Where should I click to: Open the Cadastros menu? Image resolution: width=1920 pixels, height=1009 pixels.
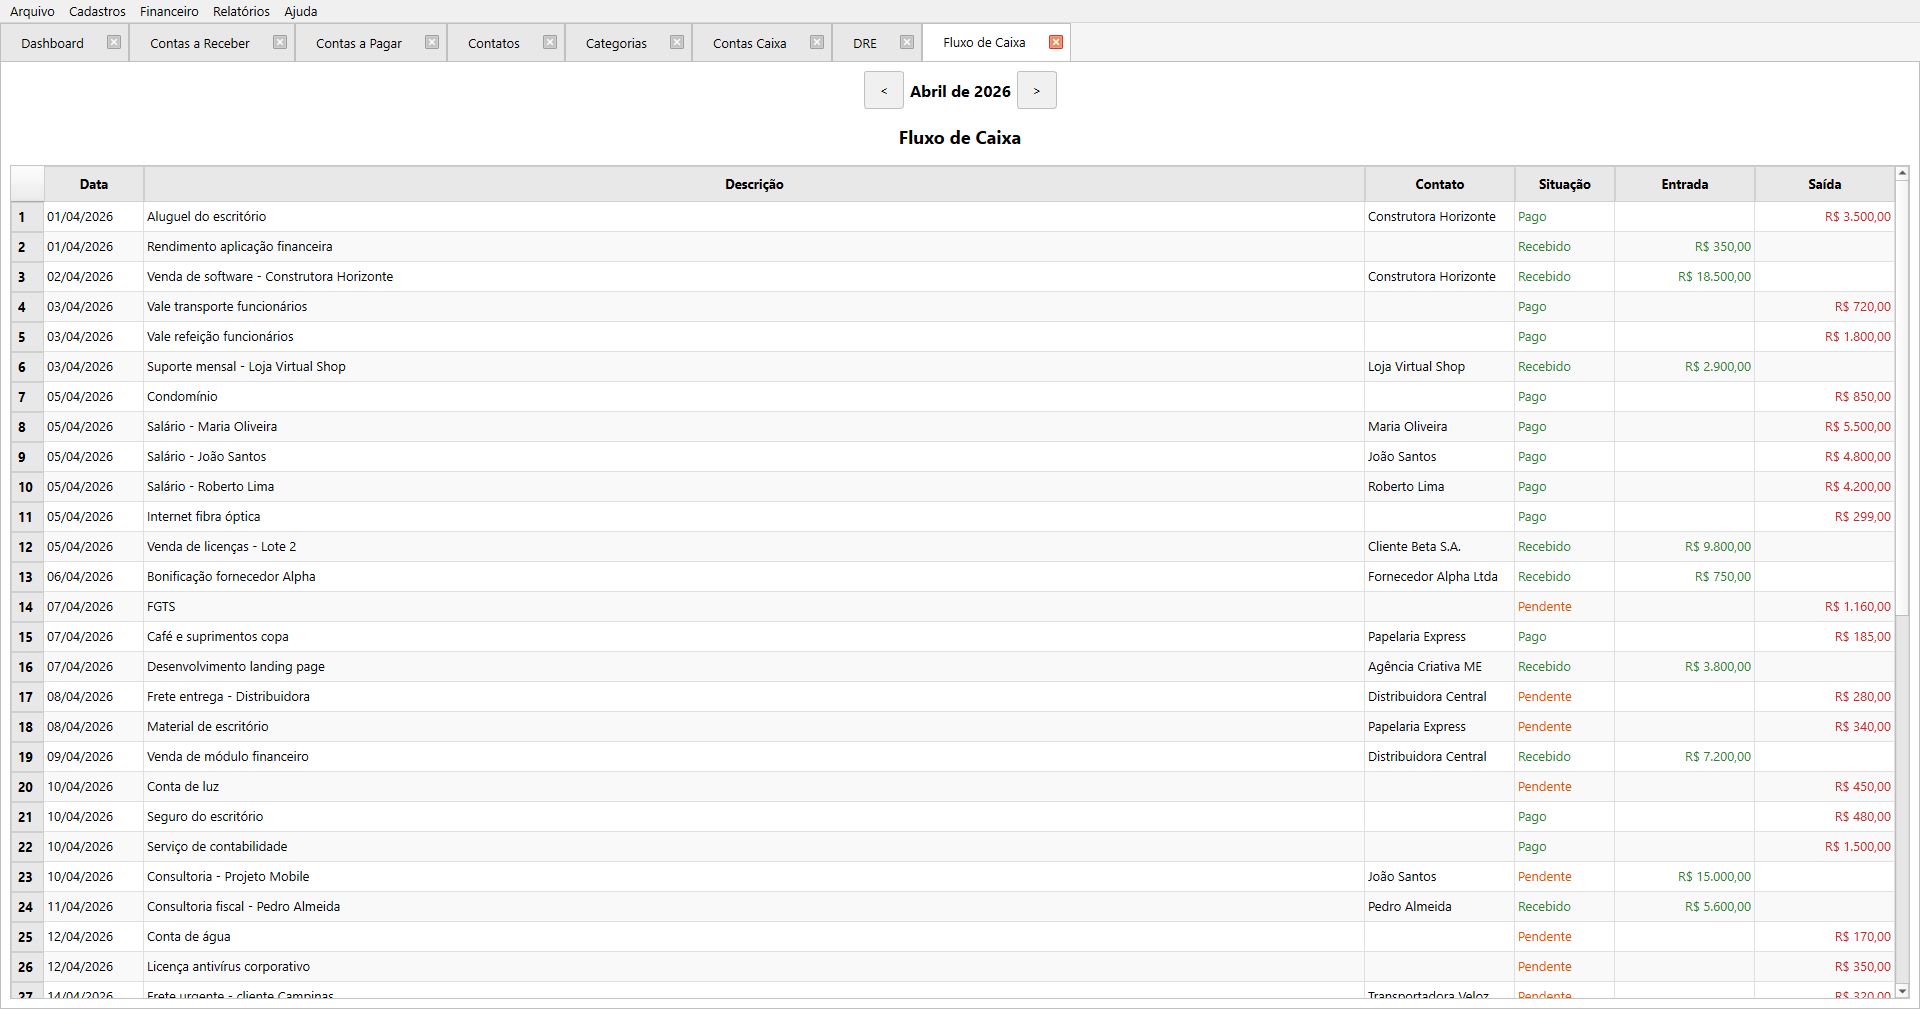pyautogui.click(x=97, y=11)
